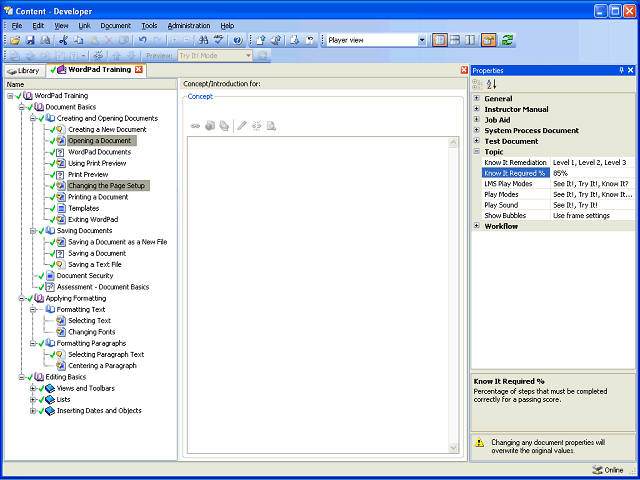Open the Player view dropdown
Viewport: 640px width, 480px height.
point(422,40)
